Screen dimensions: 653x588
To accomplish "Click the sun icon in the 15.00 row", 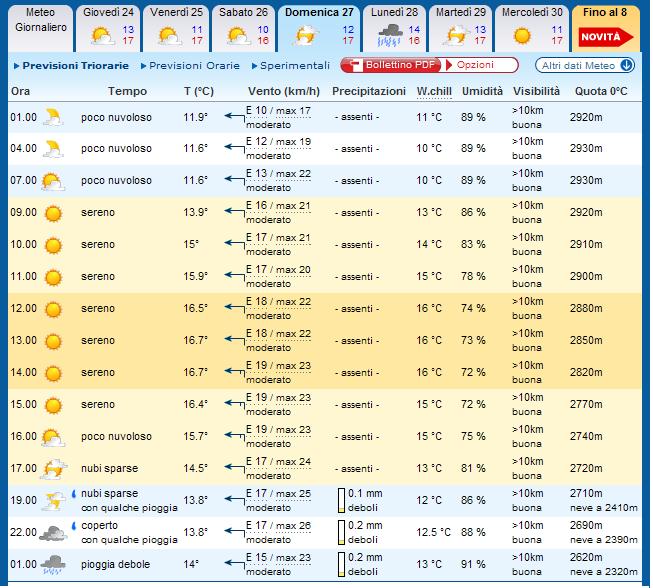I will (x=53, y=405).
